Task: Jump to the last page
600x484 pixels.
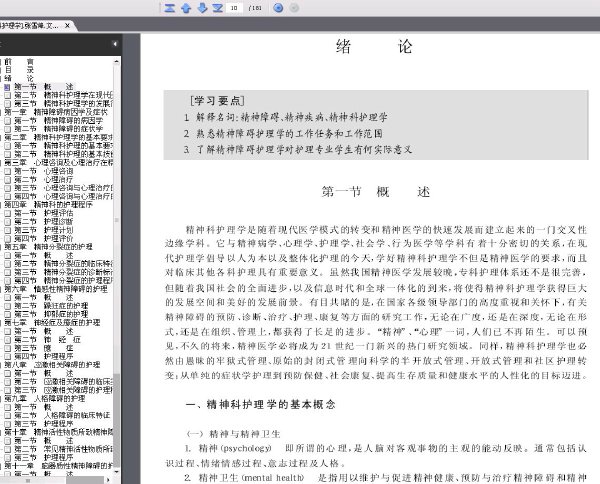Action: point(218,8)
